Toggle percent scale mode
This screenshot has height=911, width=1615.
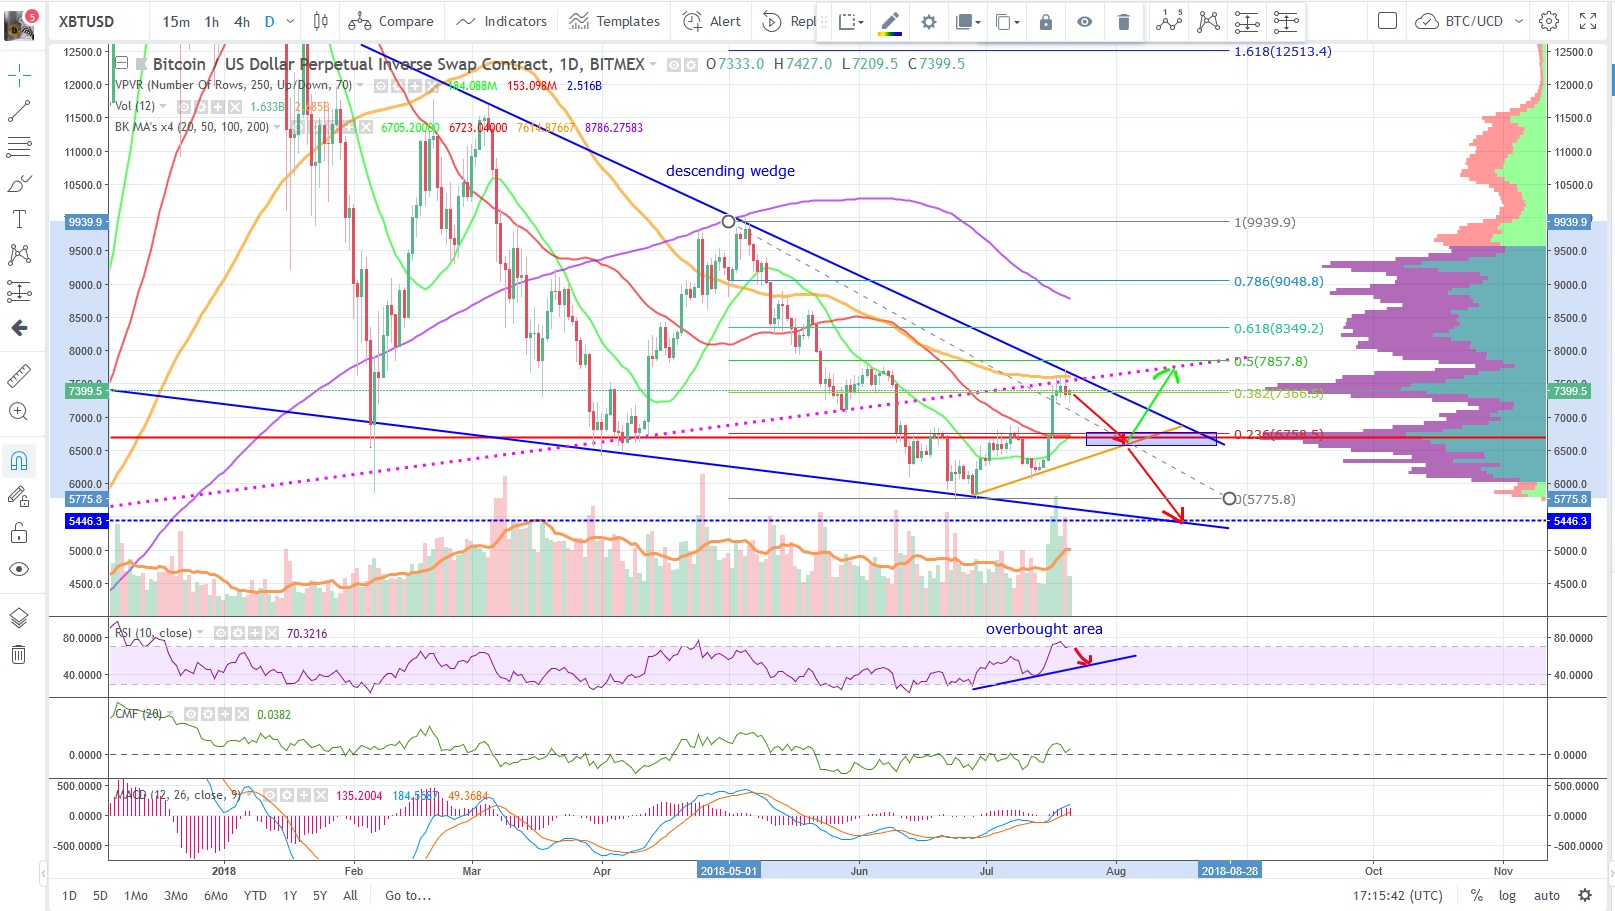(x=1477, y=895)
